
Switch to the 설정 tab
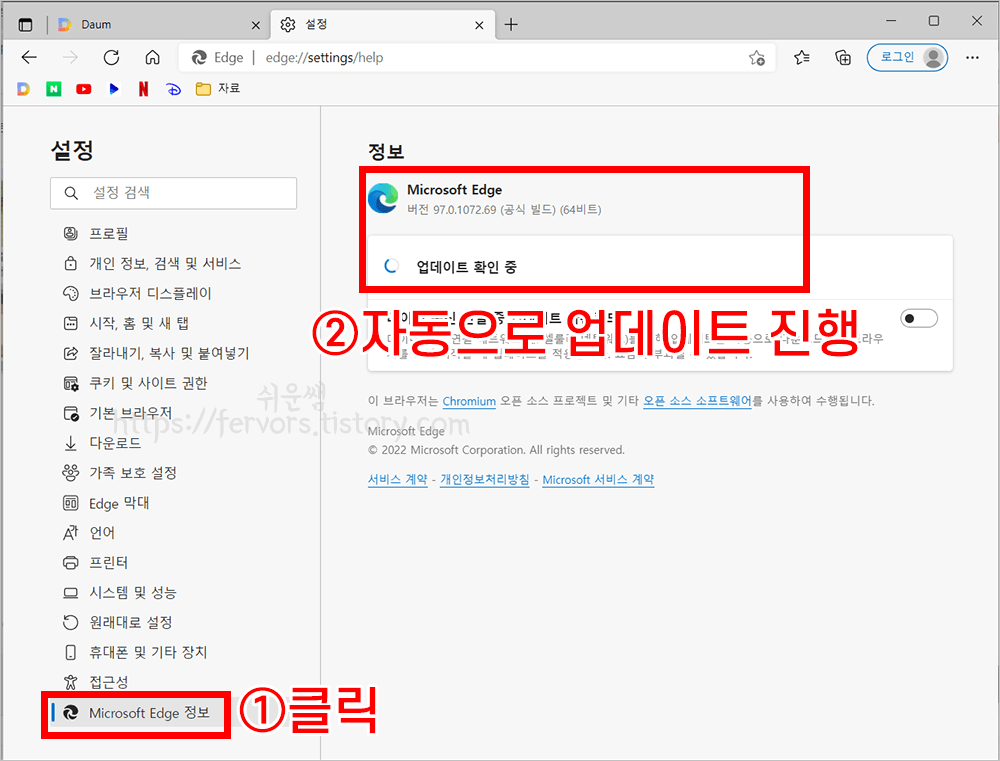point(383,25)
